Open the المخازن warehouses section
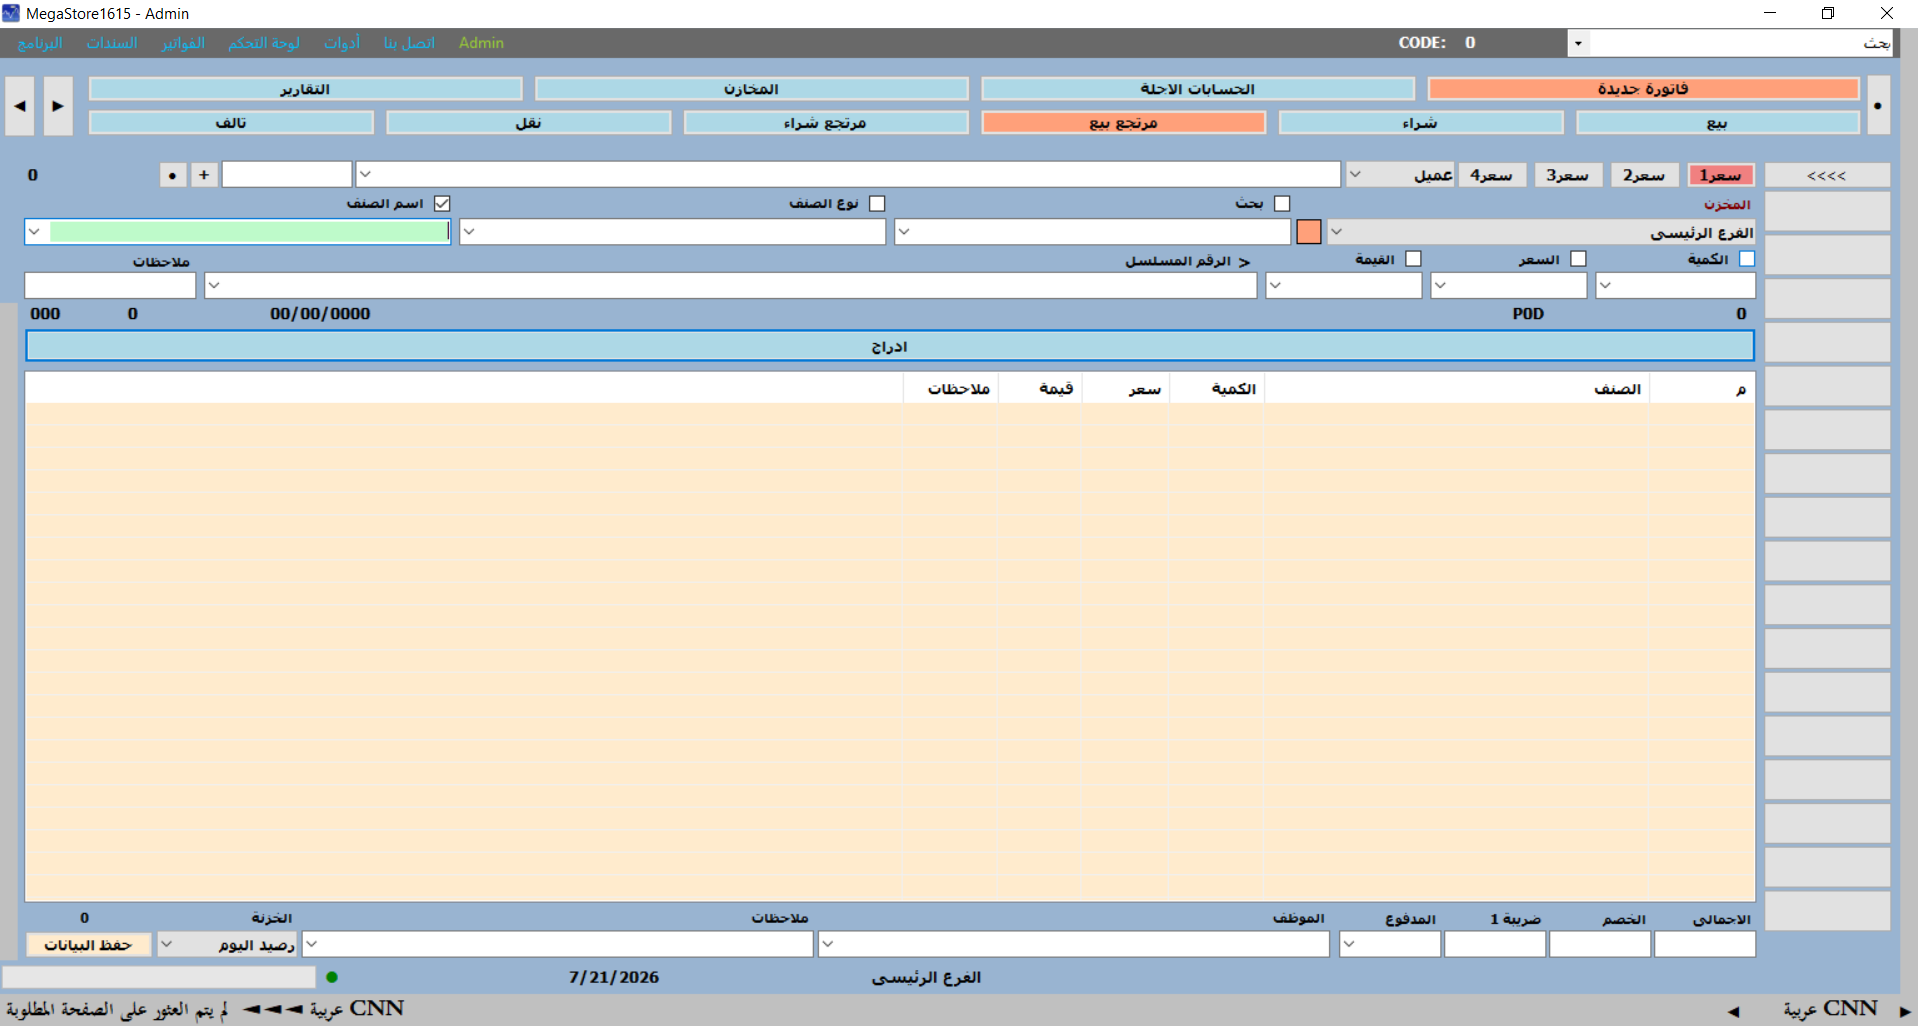The height and width of the screenshot is (1026, 1918). click(752, 89)
